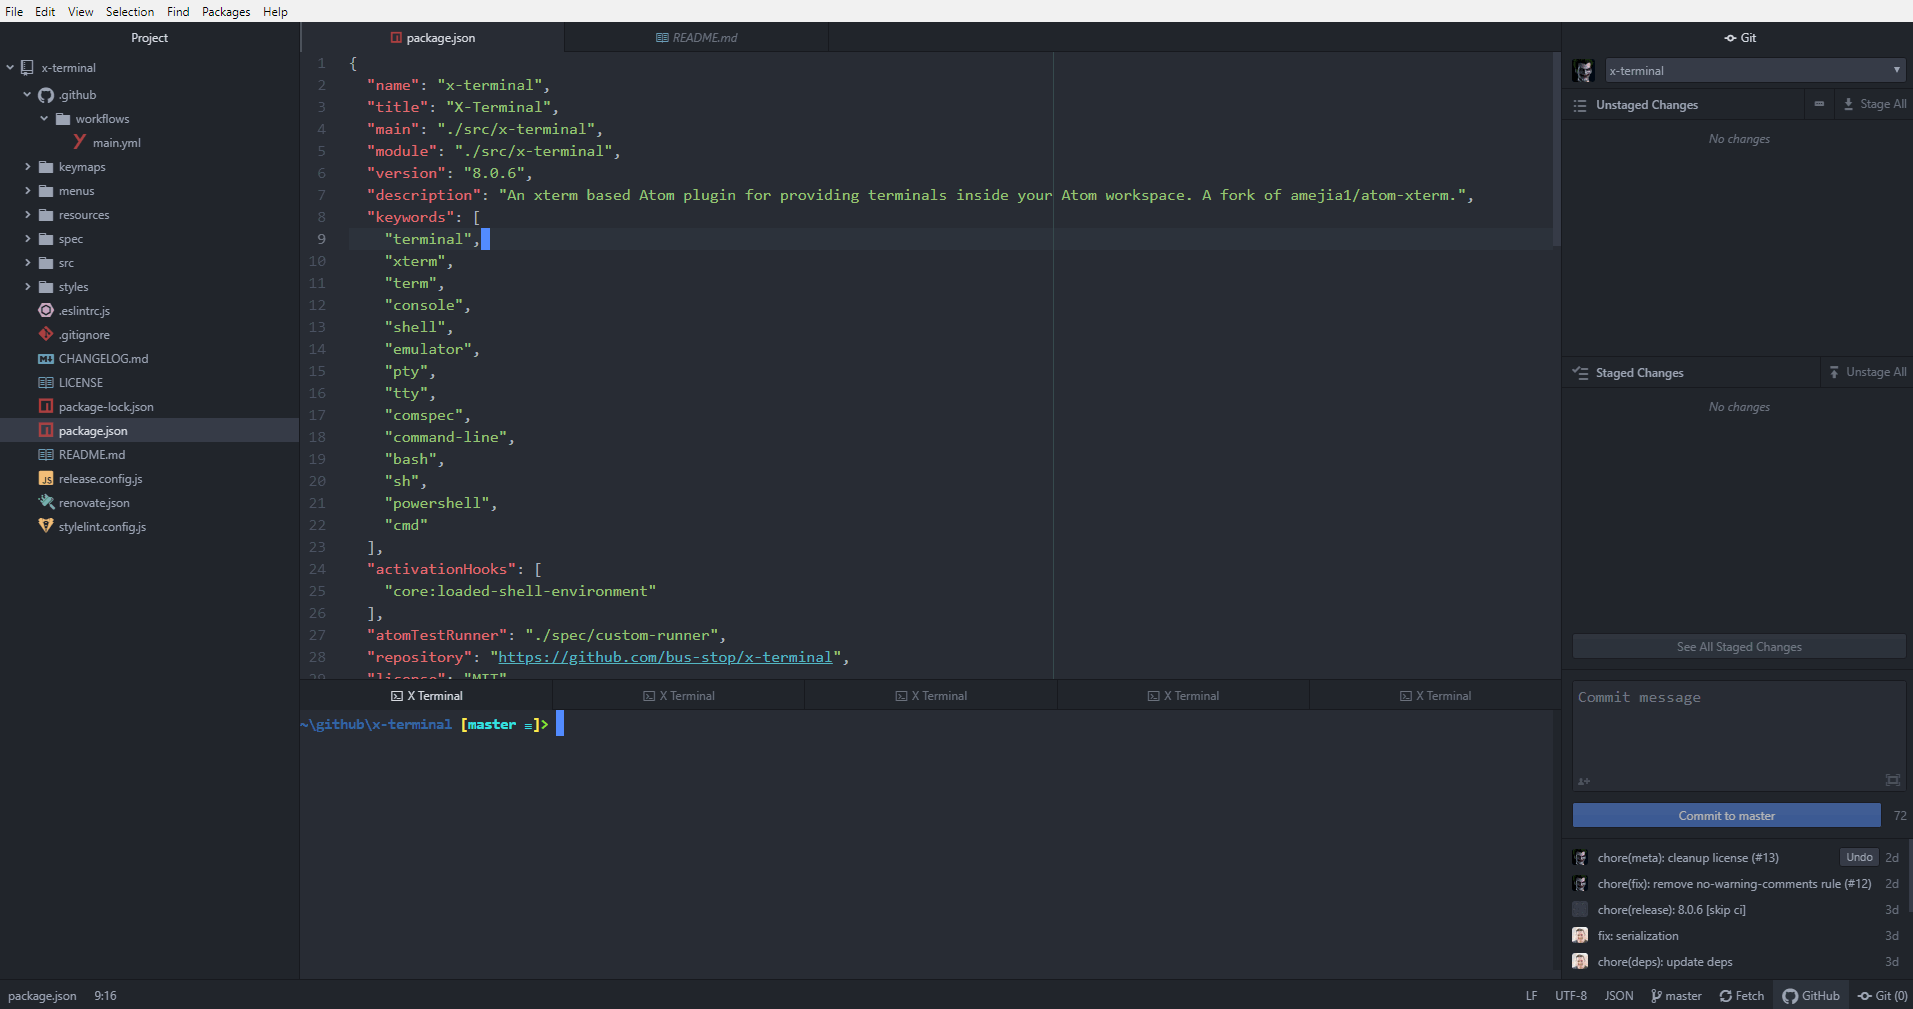Viewport: 1913px width, 1009px height.
Task: Expand the resources folder
Action: coord(27,215)
